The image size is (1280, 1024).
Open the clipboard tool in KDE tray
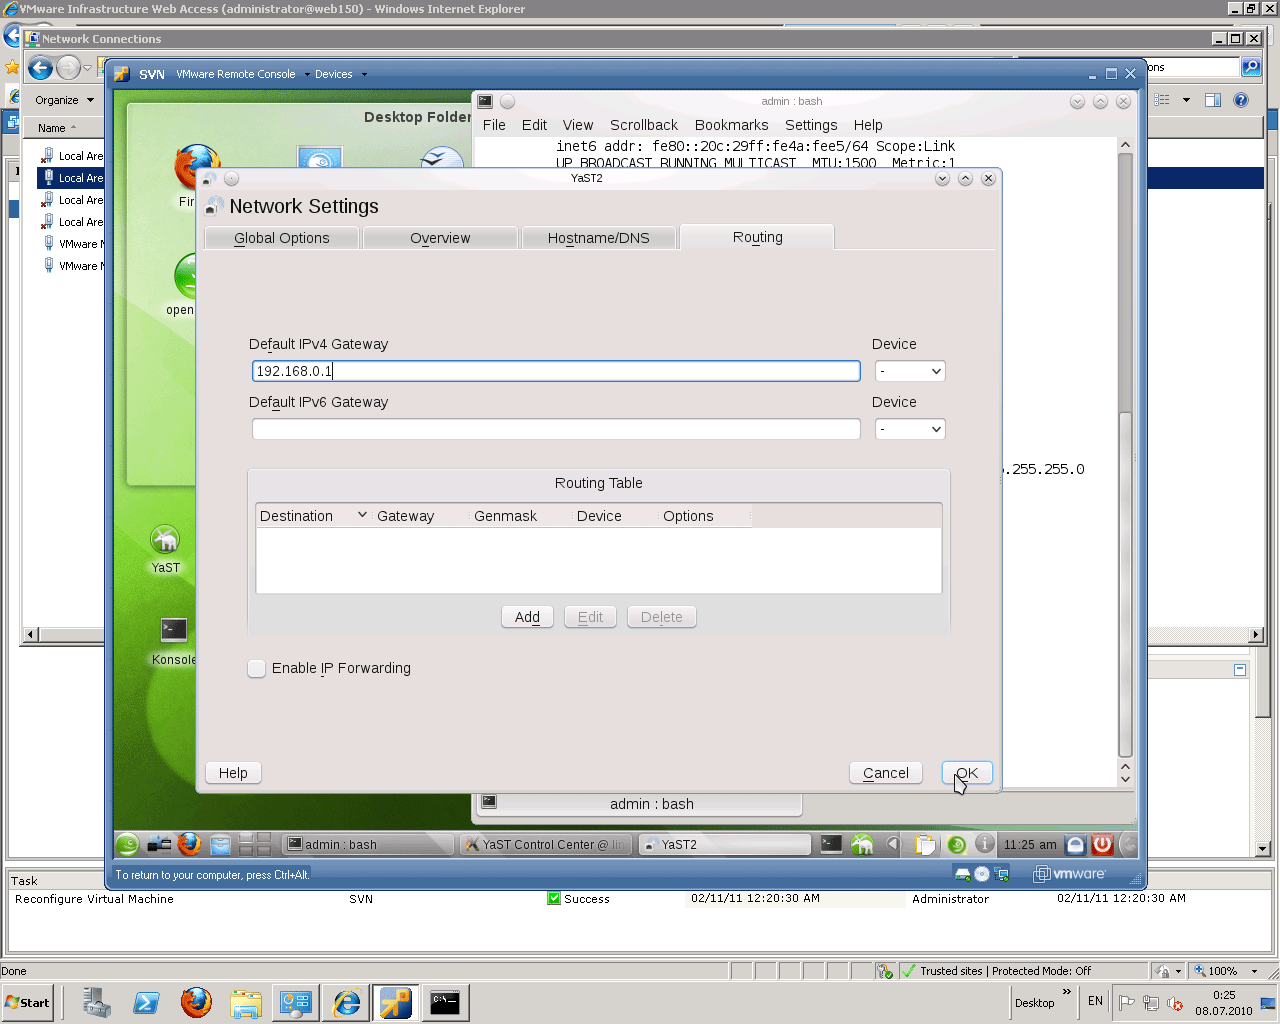(926, 844)
